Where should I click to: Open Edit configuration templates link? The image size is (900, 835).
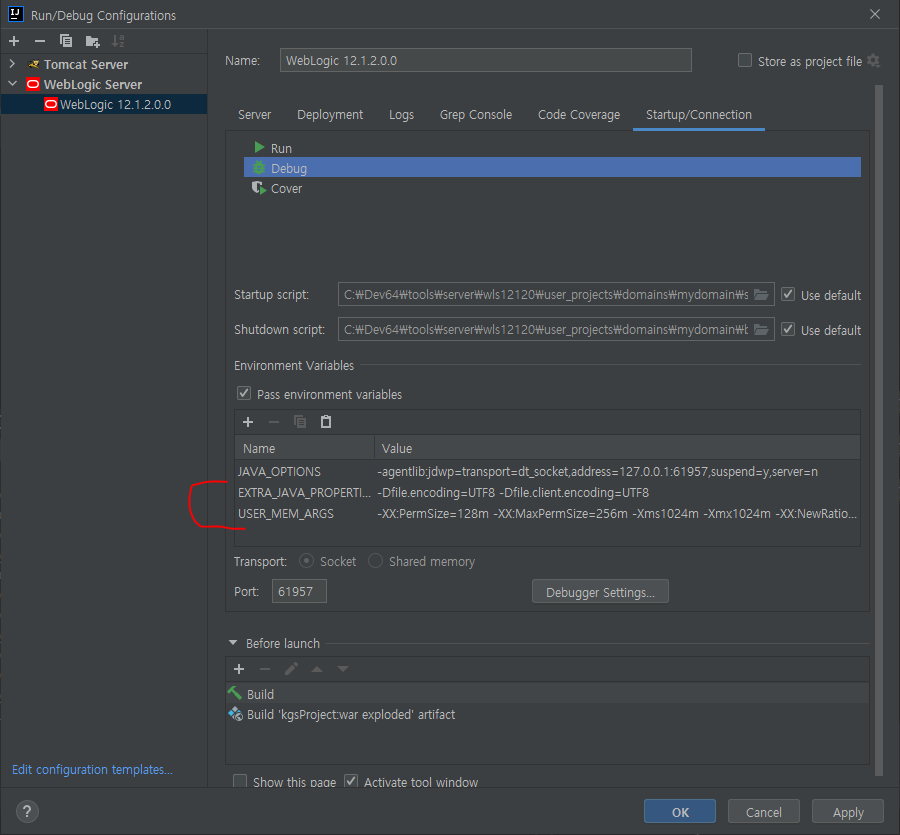pos(92,770)
